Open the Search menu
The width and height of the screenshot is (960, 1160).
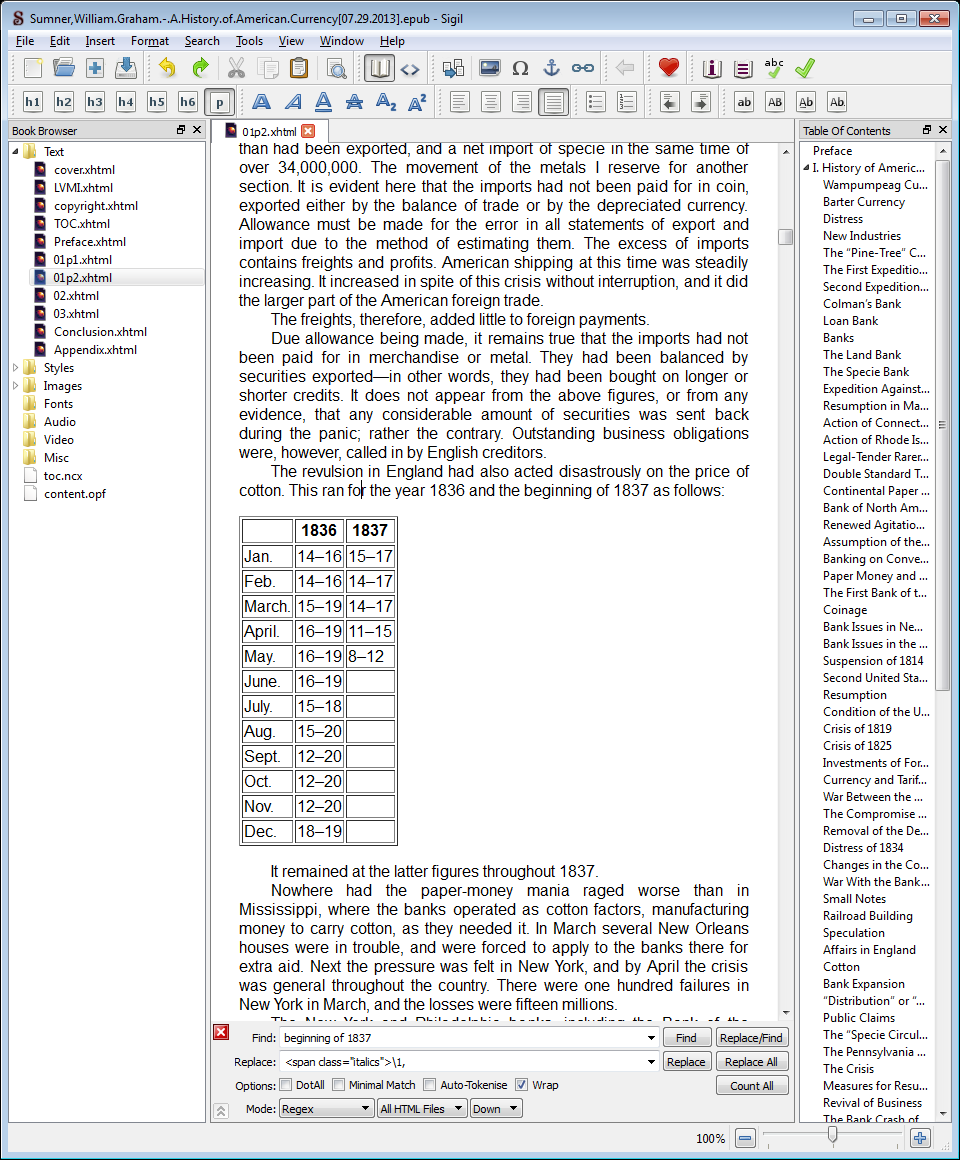[202, 41]
